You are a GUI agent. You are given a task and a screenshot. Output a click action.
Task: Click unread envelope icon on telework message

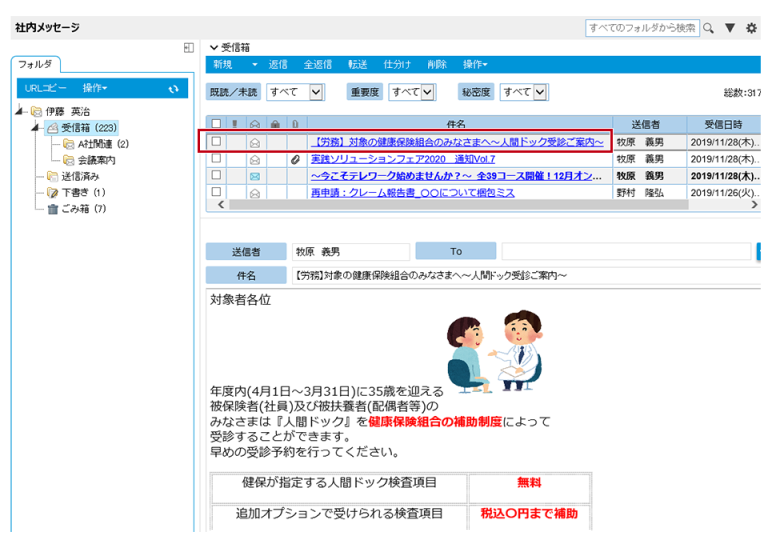254,176
